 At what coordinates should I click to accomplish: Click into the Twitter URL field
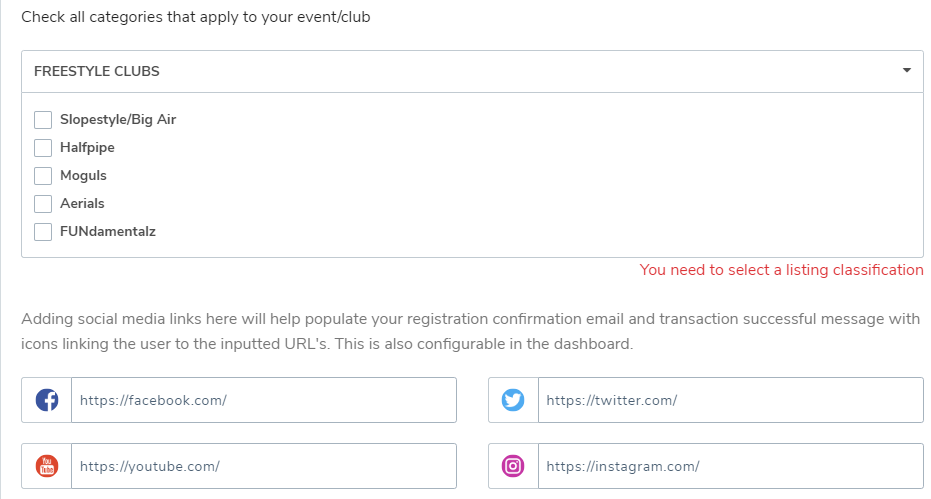point(730,400)
